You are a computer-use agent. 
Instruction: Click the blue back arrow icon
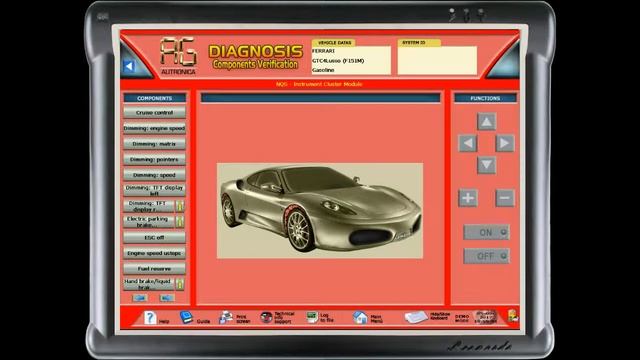129,66
